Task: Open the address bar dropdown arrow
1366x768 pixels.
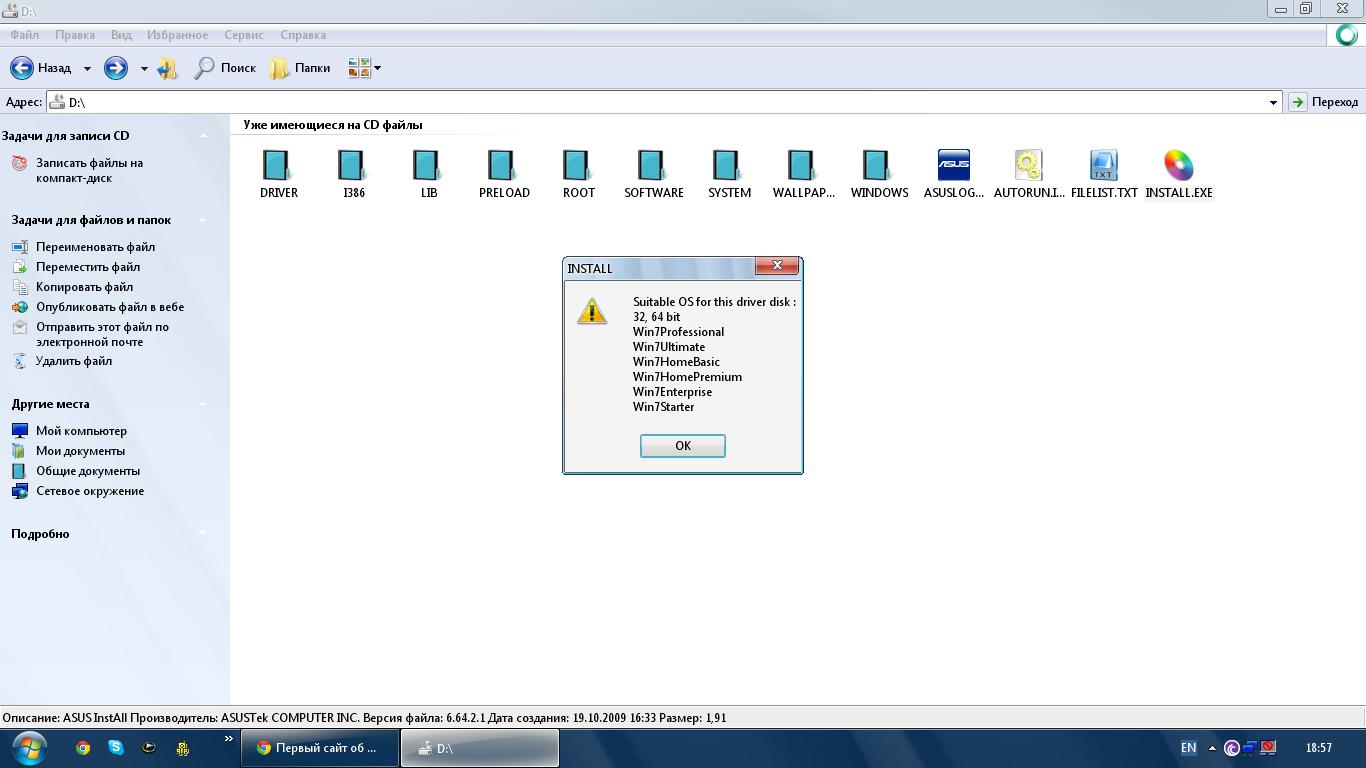Action: 1273,102
